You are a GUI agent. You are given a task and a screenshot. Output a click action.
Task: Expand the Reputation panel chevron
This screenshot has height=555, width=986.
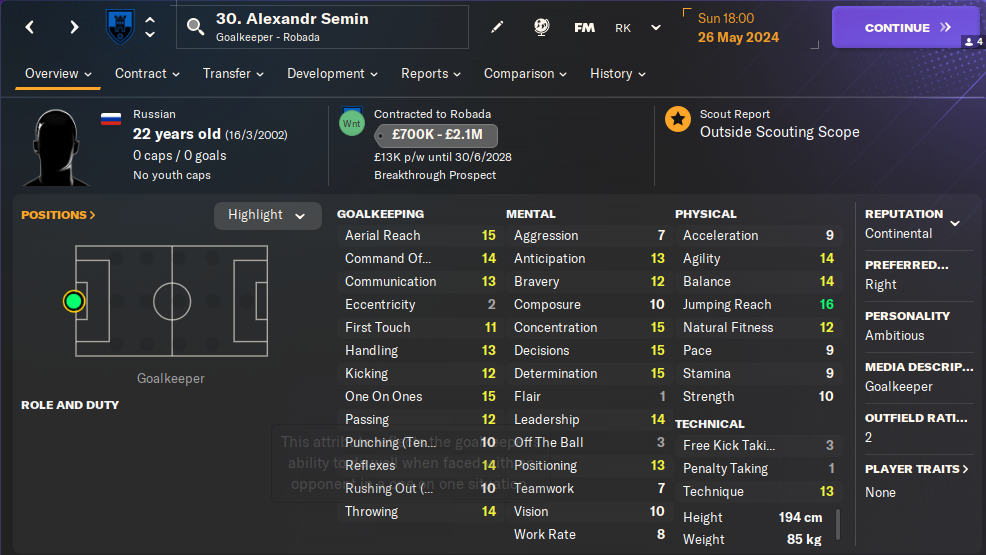955,223
